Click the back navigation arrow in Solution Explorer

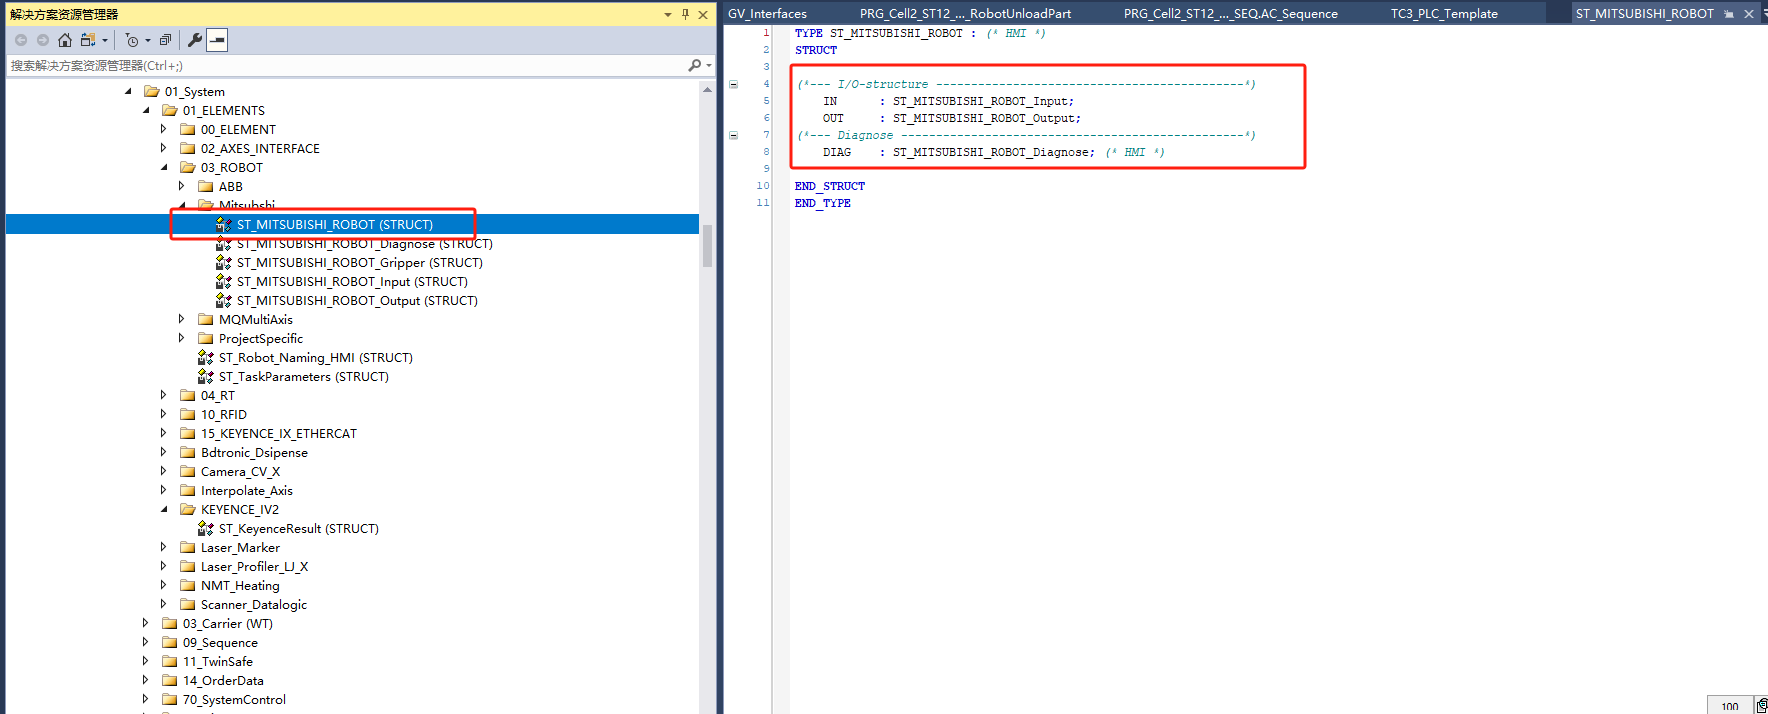[21, 40]
